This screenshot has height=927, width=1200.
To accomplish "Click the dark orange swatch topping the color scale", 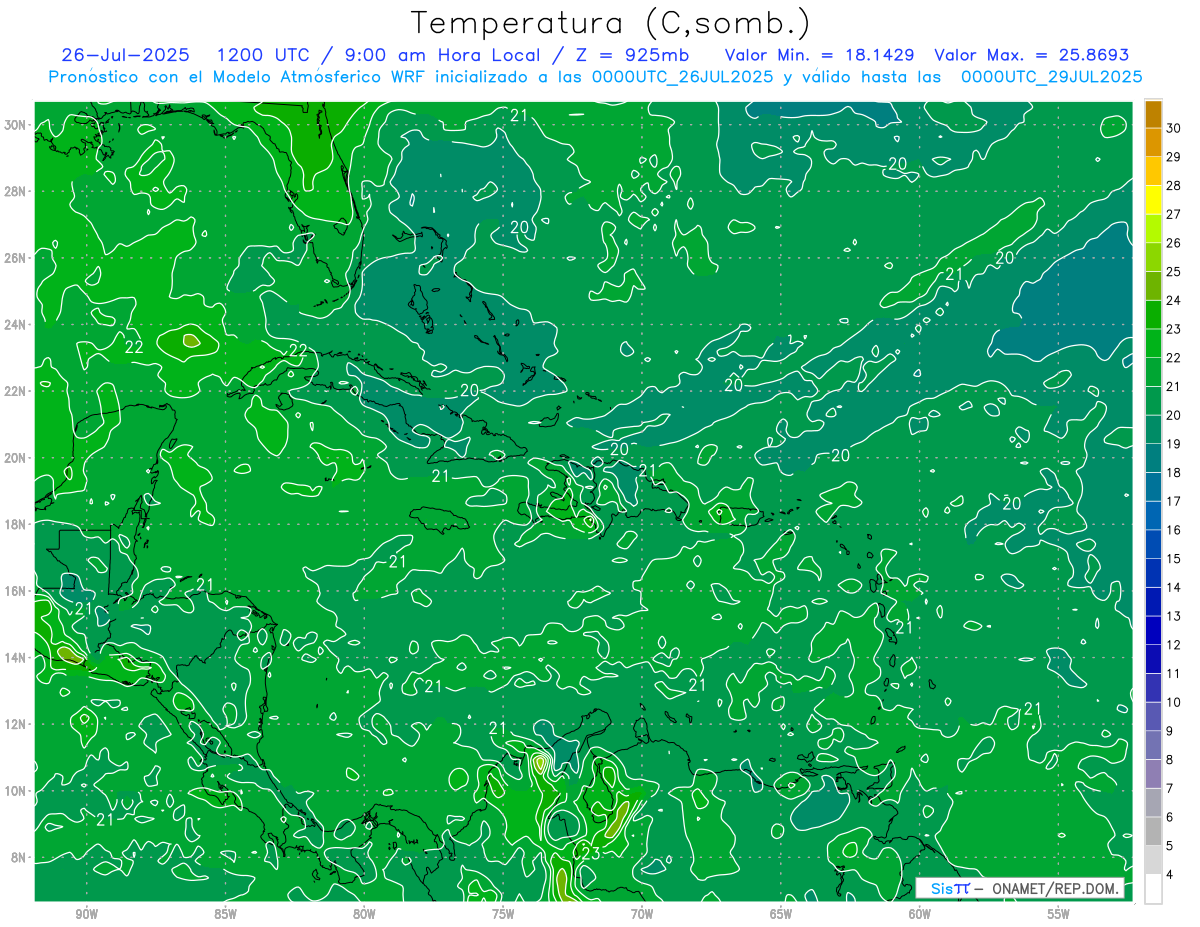I will click(1153, 114).
